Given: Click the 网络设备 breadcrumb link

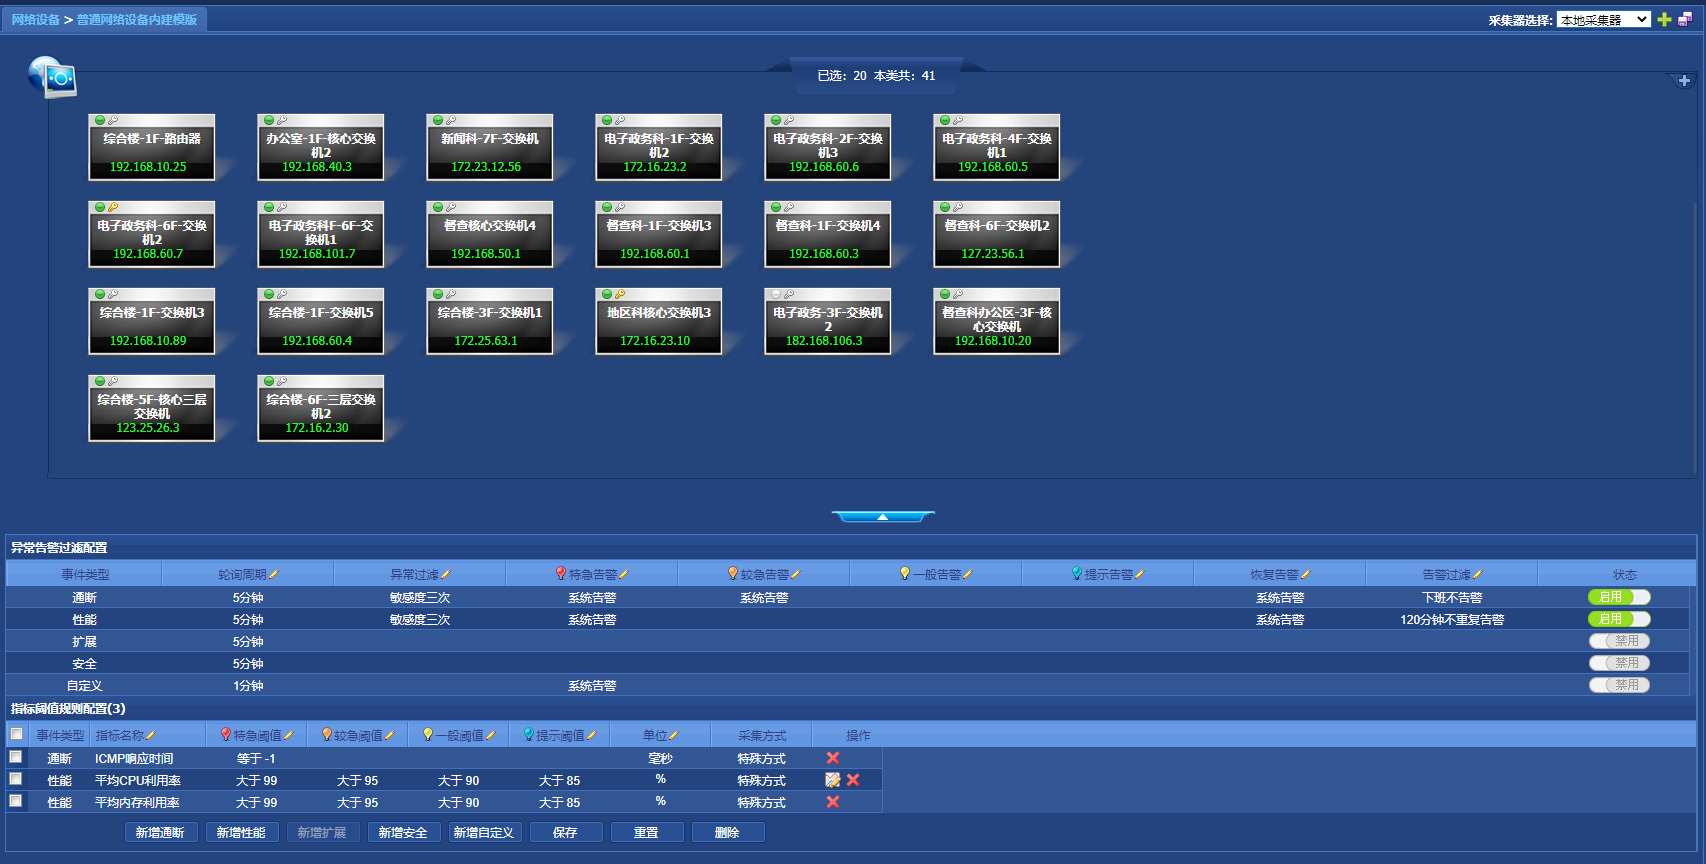Looking at the screenshot, I should [x=36, y=20].
